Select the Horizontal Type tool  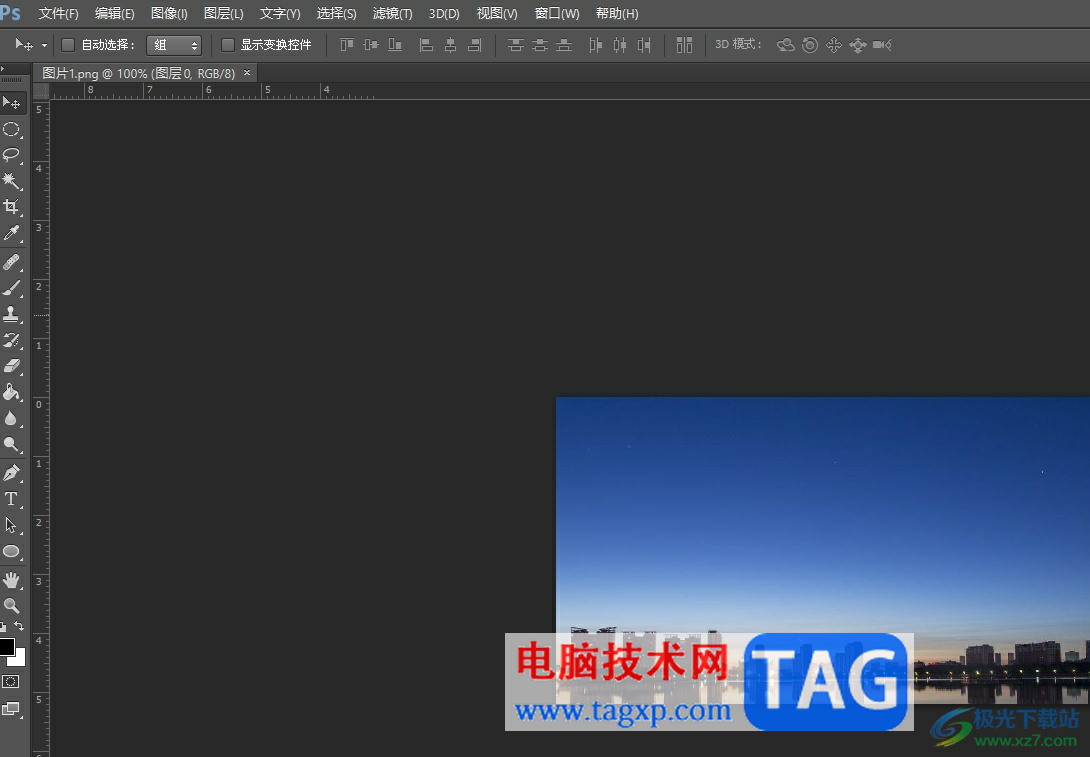(x=11, y=499)
